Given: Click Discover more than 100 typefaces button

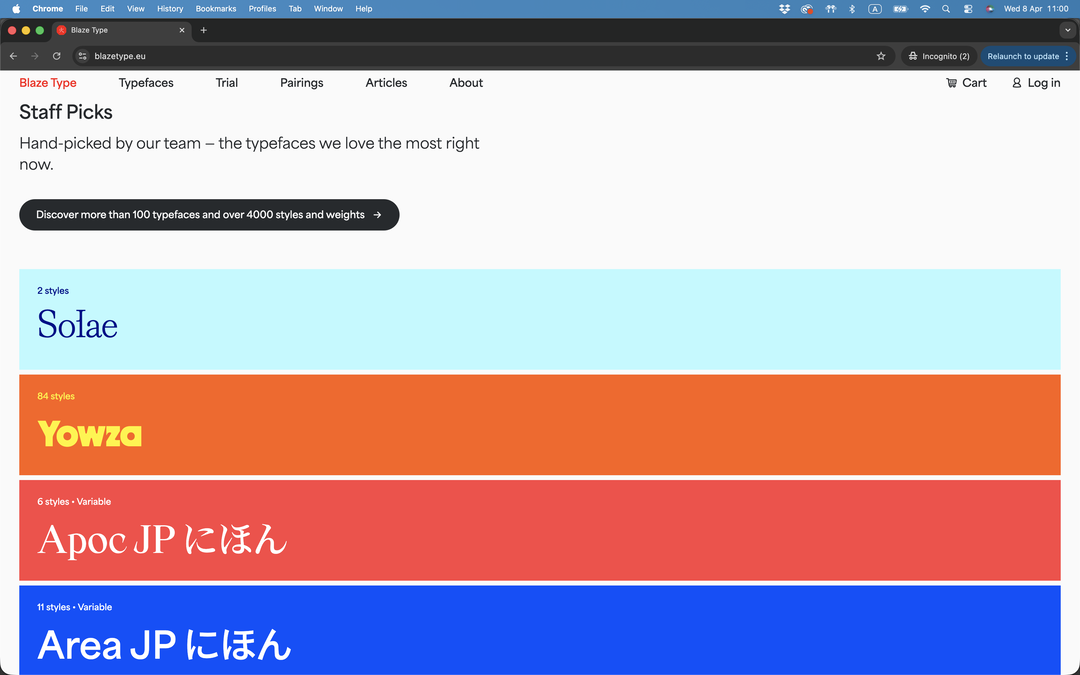Looking at the screenshot, I should click(209, 215).
